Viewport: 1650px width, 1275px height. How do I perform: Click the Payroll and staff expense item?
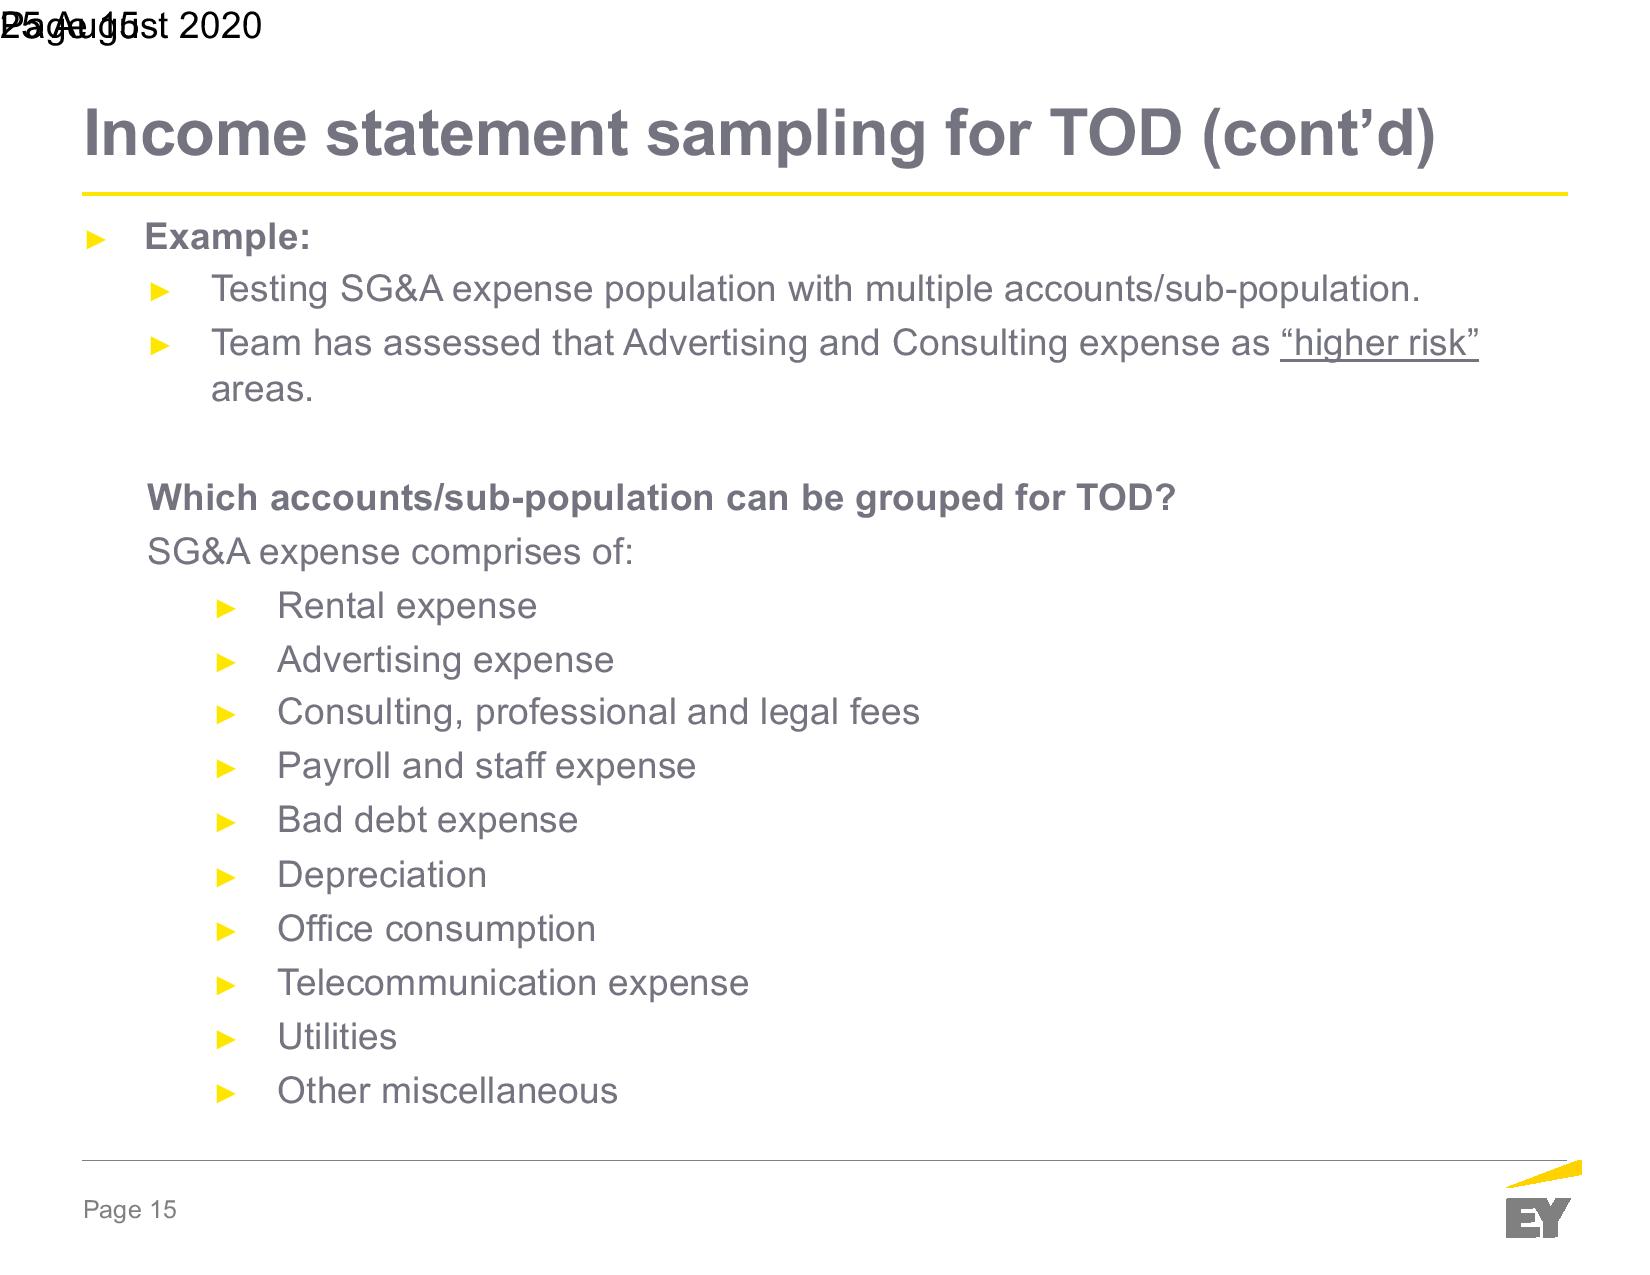[x=486, y=766]
